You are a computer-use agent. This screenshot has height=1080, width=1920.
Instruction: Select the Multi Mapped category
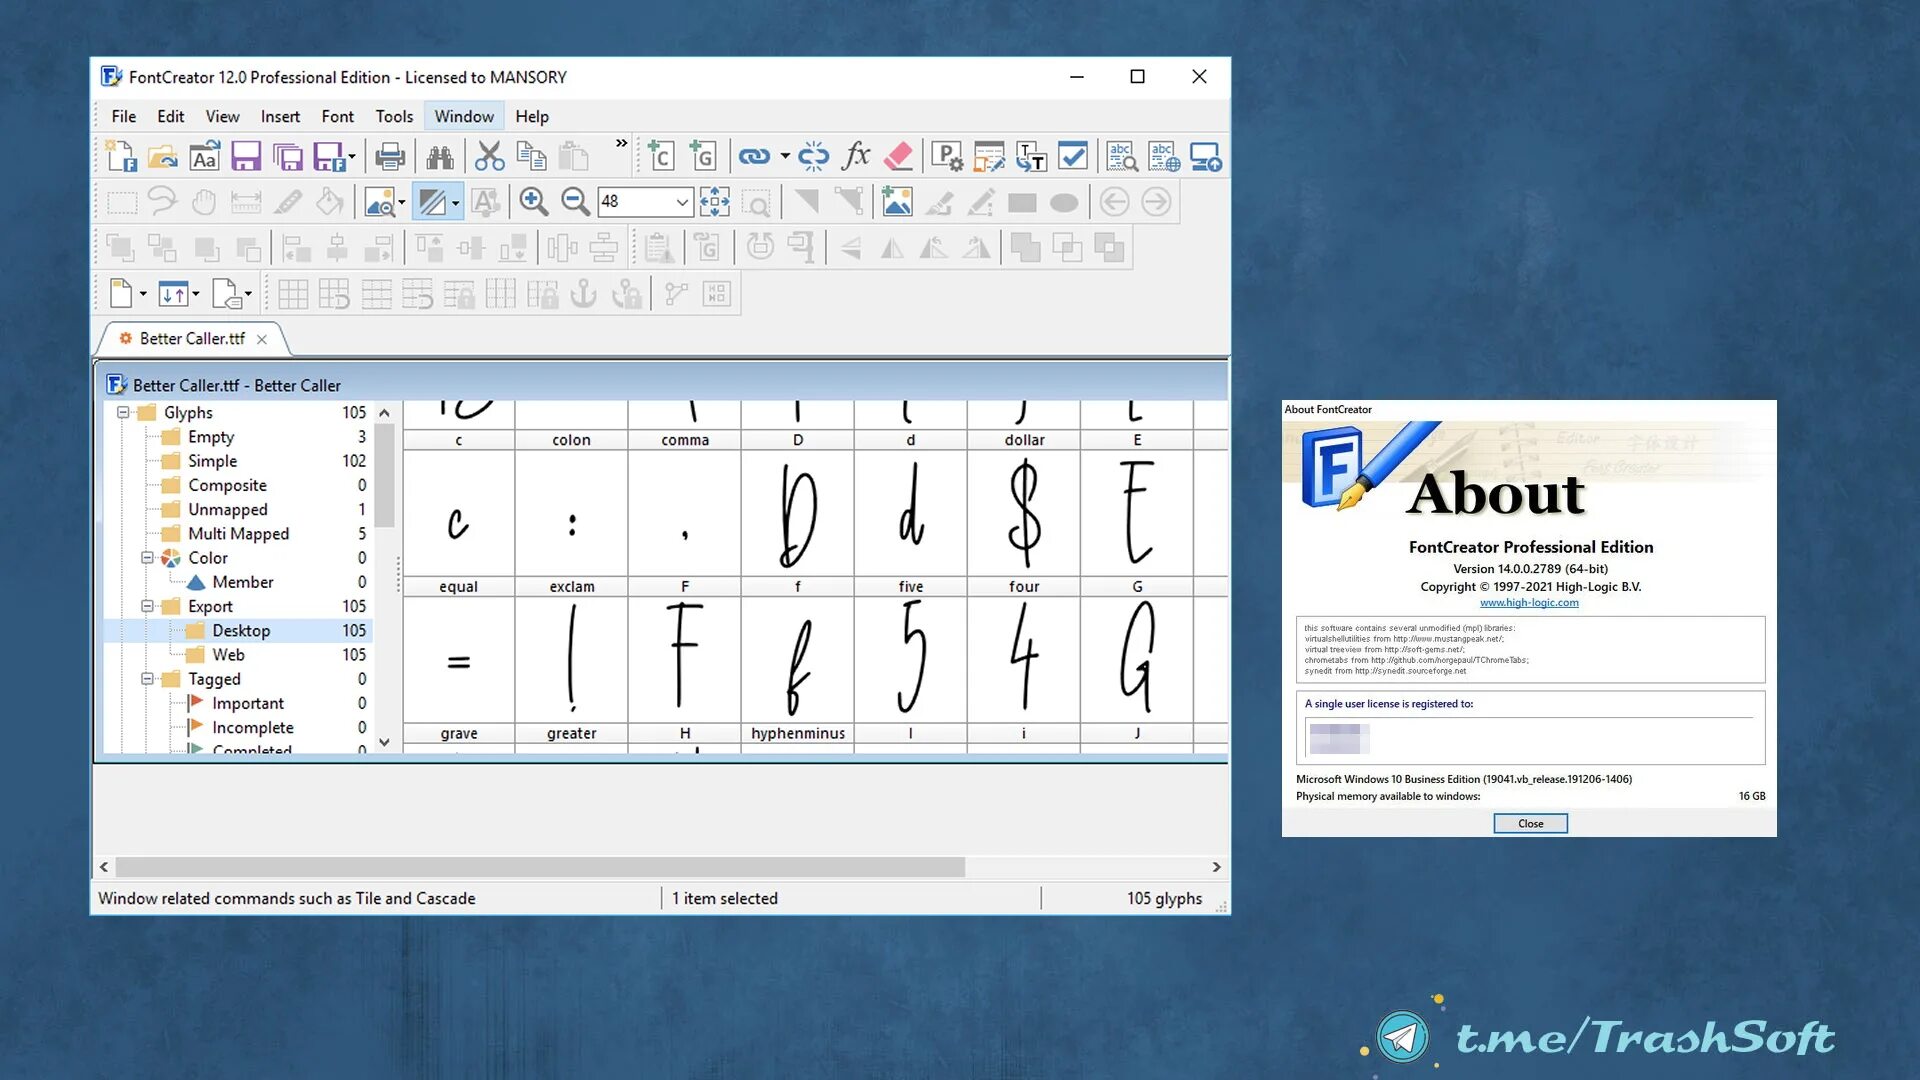pyautogui.click(x=239, y=533)
